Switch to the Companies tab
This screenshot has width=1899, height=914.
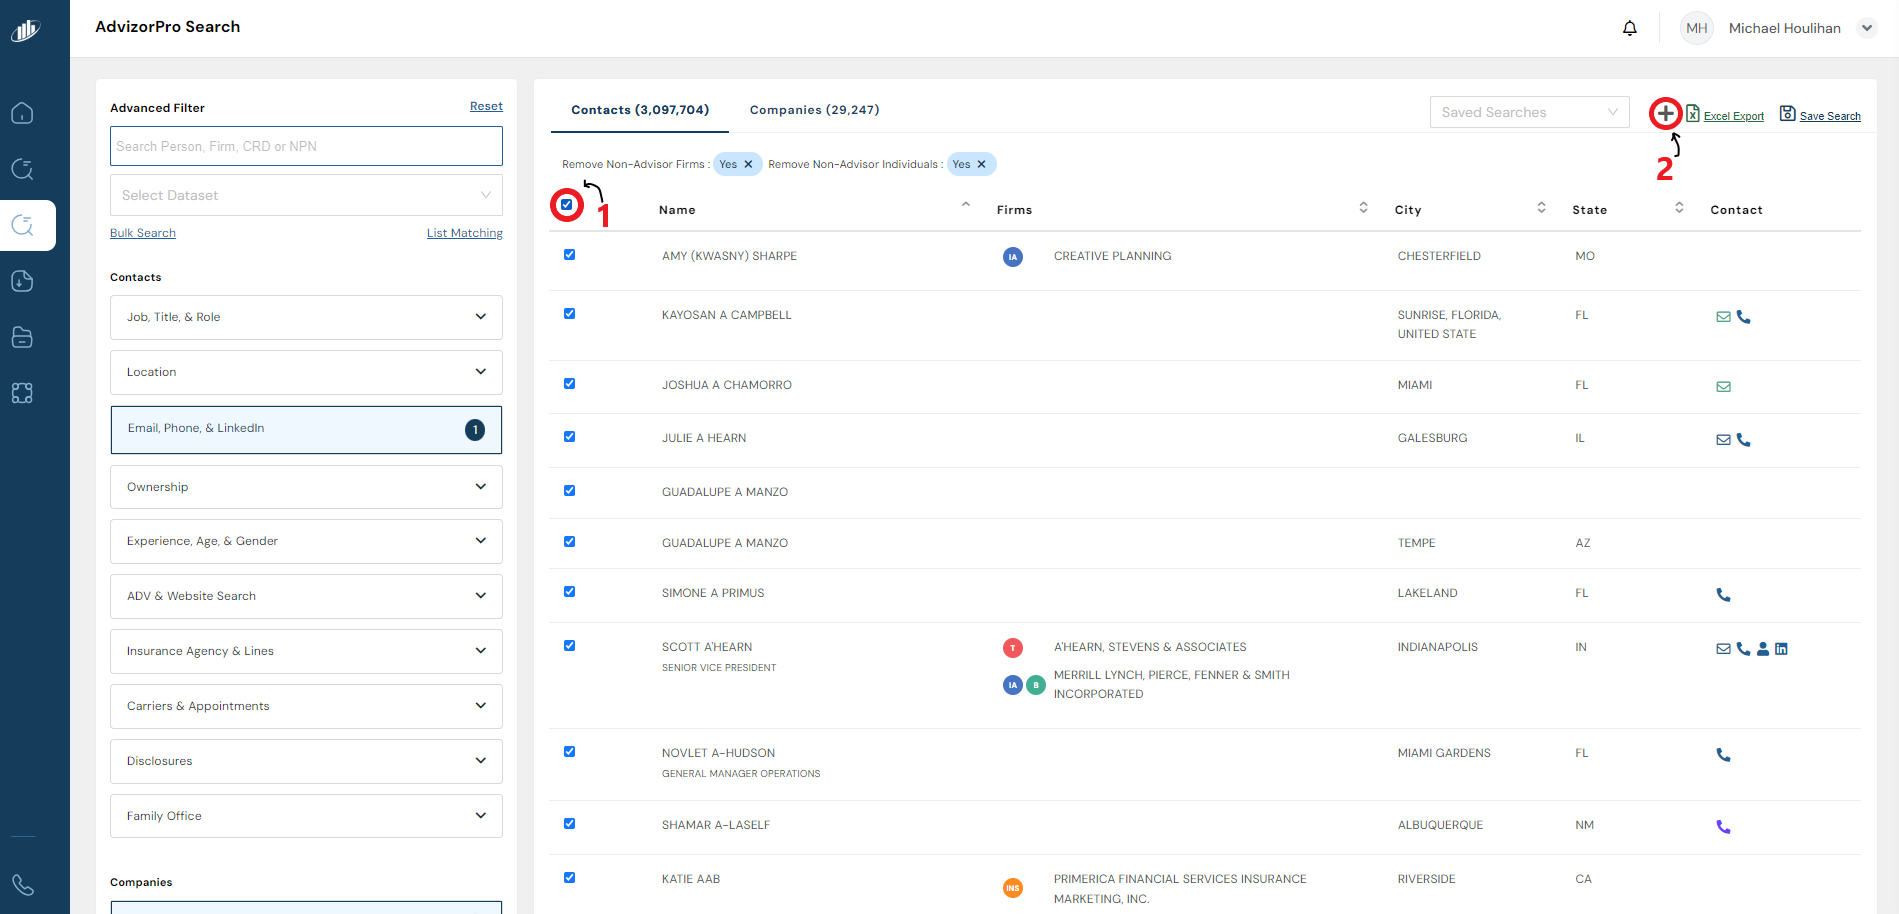point(814,110)
